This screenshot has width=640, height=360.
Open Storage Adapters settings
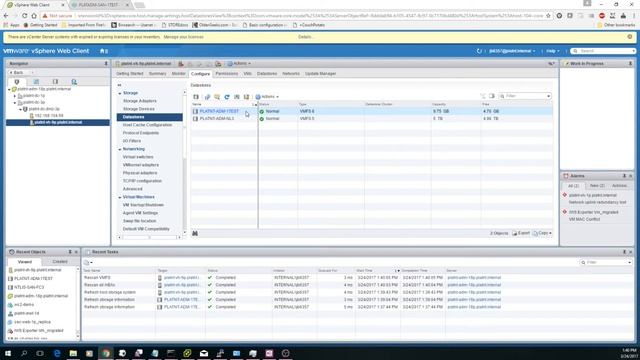click(x=140, y=101)
